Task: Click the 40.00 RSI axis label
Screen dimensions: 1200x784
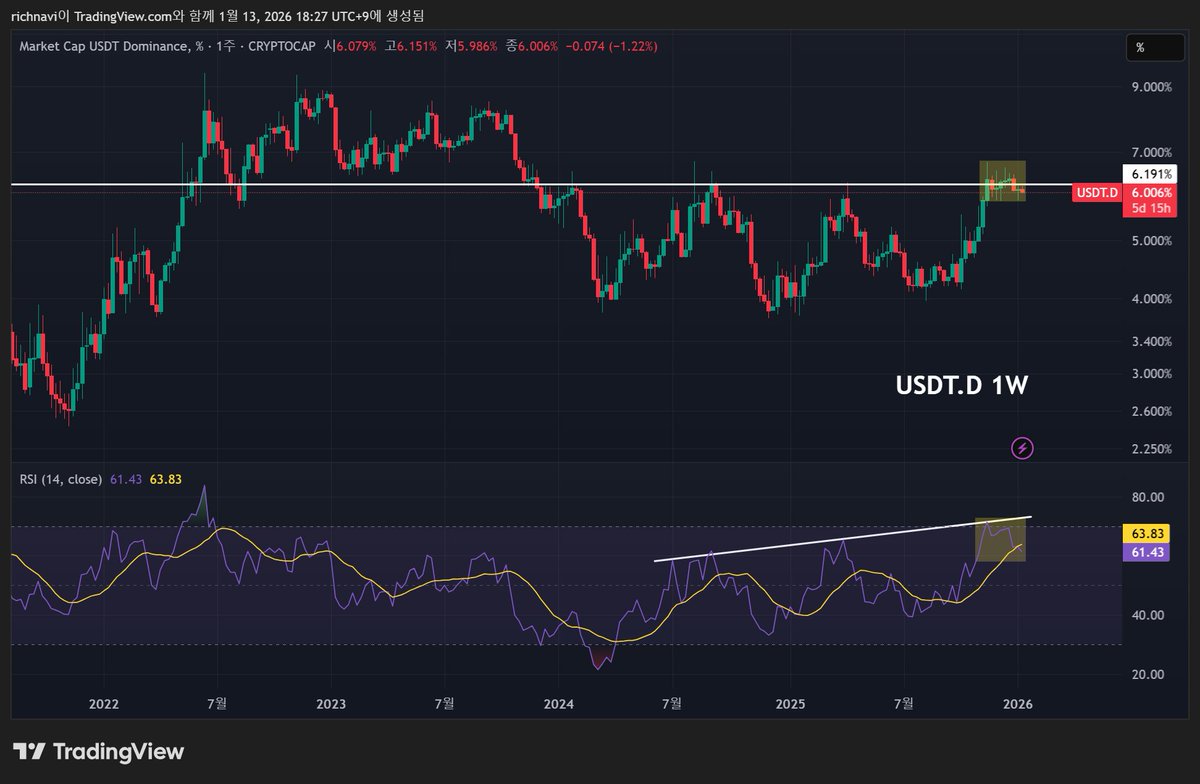Action: [1147, 615]
